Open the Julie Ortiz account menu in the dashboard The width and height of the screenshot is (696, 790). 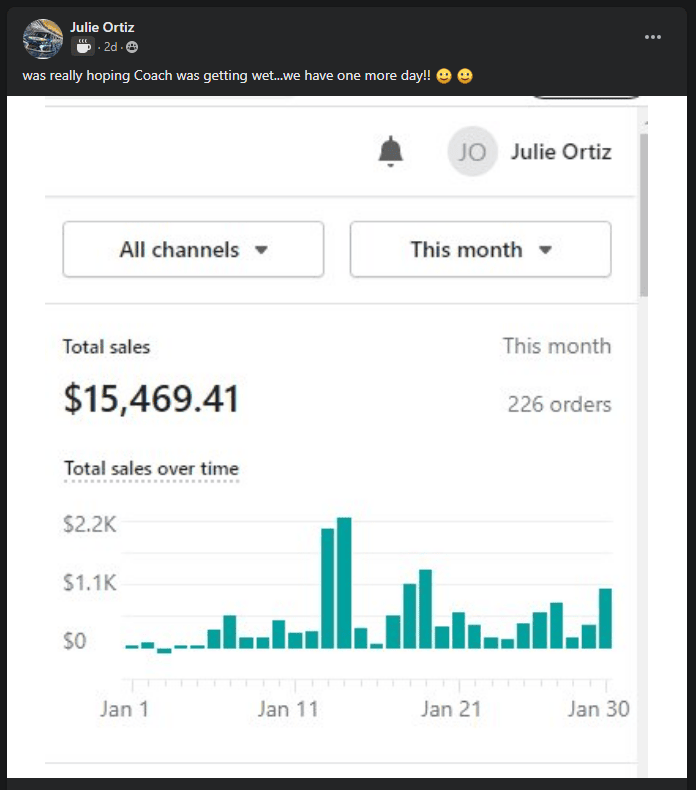click(560, 152)
